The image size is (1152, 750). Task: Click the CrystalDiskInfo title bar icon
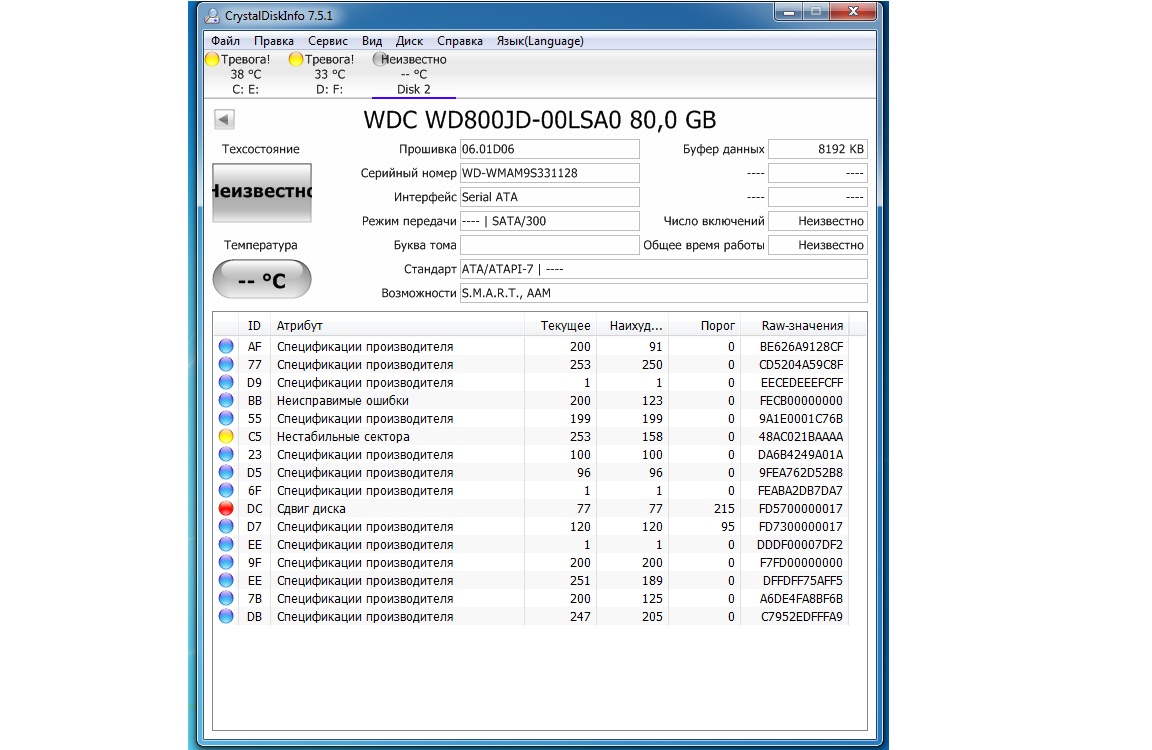212,15
